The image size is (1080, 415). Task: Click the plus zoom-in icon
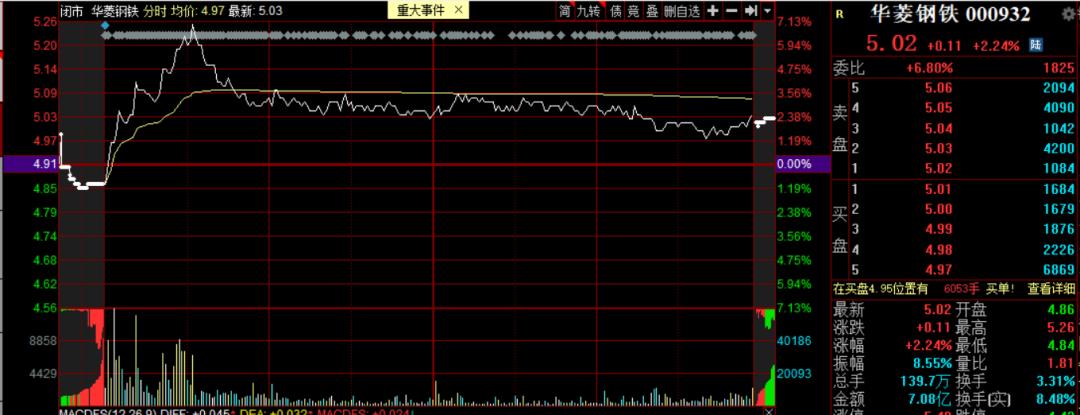click(713, 10)
